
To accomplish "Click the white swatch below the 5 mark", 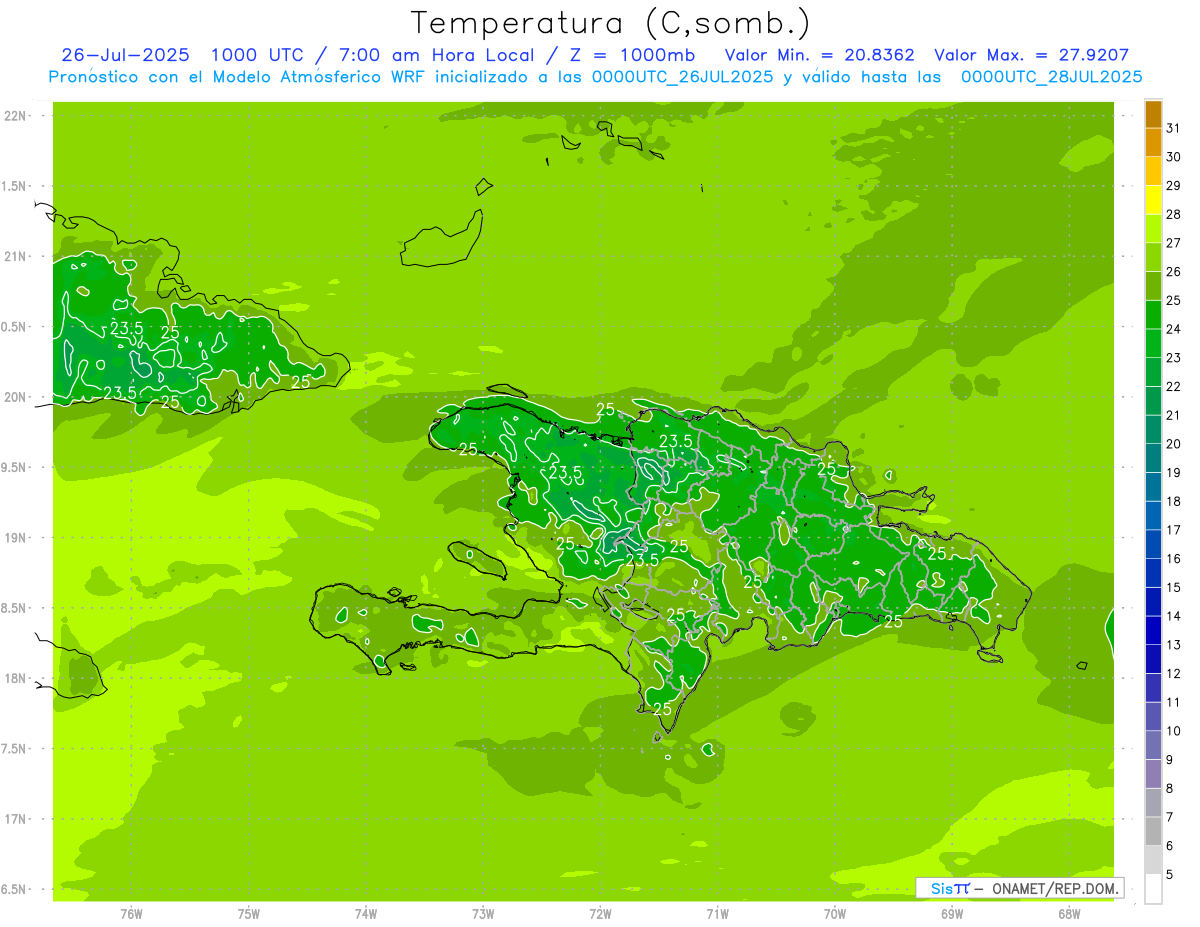I will click(x=1153, y=889).
